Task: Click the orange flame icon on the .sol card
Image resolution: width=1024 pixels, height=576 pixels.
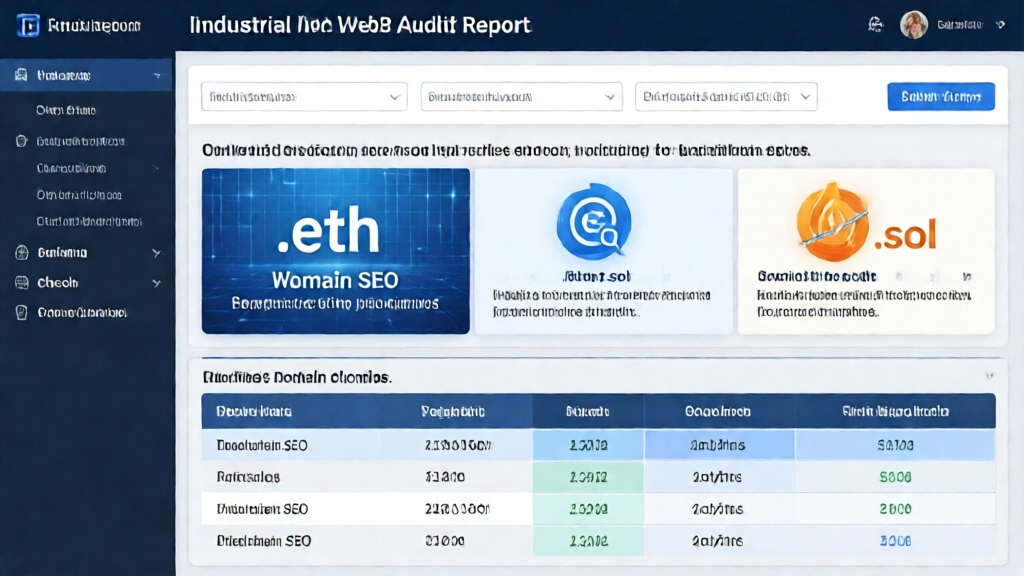Action: click(833, 222)
